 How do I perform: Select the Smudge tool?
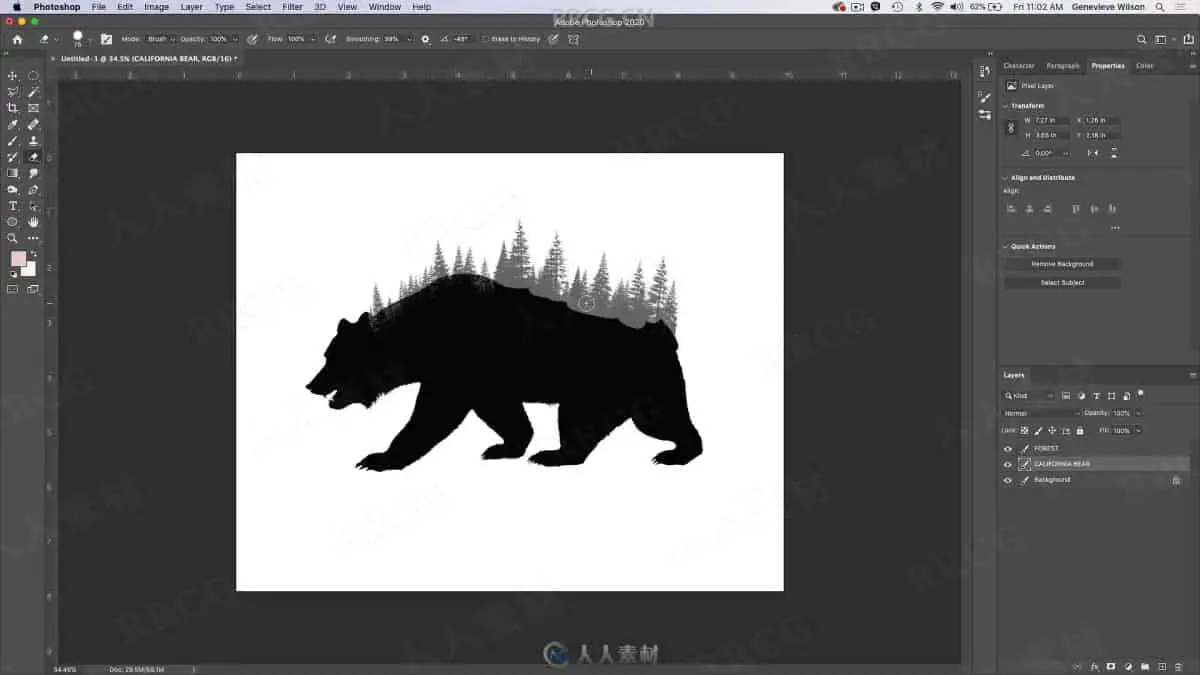(33, 173)
